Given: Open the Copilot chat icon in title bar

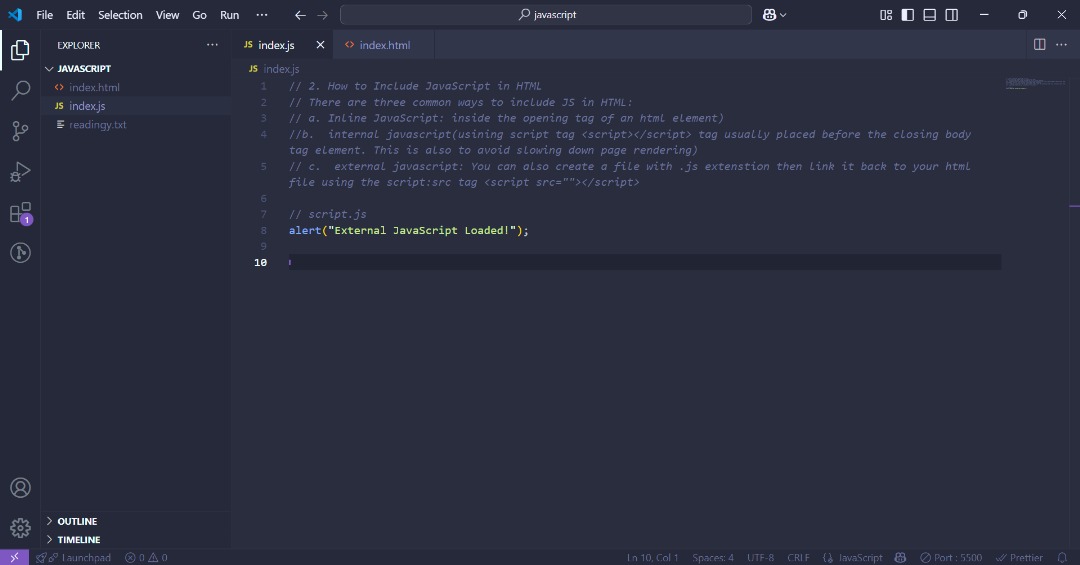Looking at the screenshot, I should coord(769,14).
